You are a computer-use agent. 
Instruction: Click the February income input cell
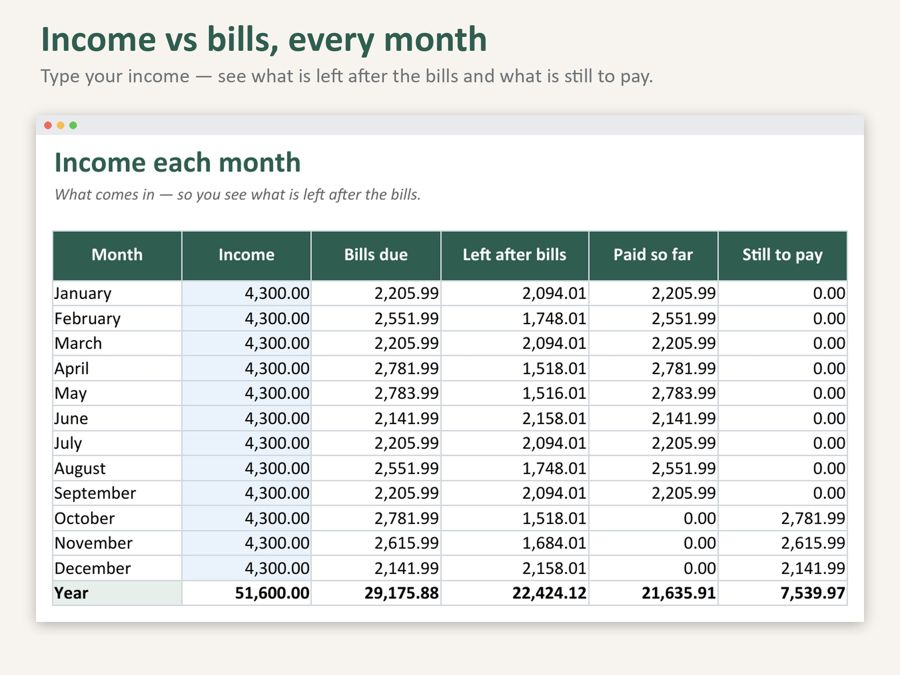(x=246, y=318)
